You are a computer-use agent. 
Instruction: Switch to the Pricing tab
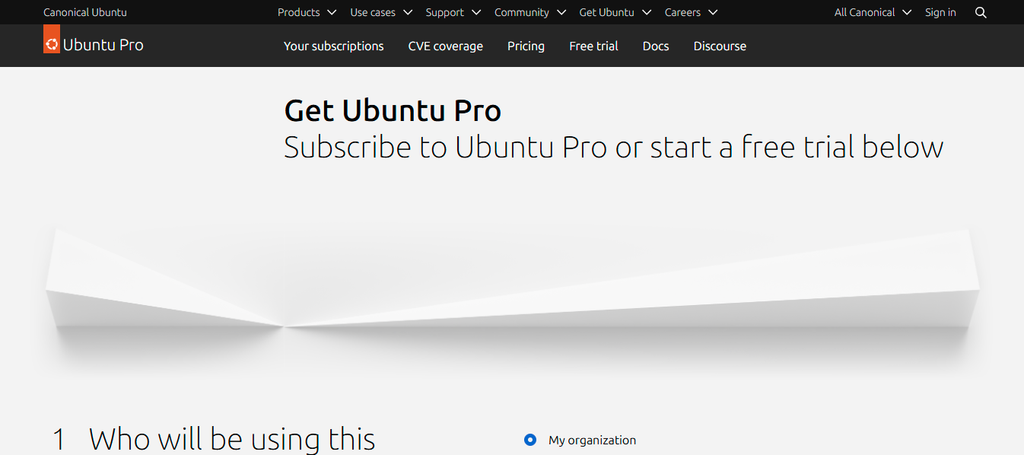coord(526,46)
